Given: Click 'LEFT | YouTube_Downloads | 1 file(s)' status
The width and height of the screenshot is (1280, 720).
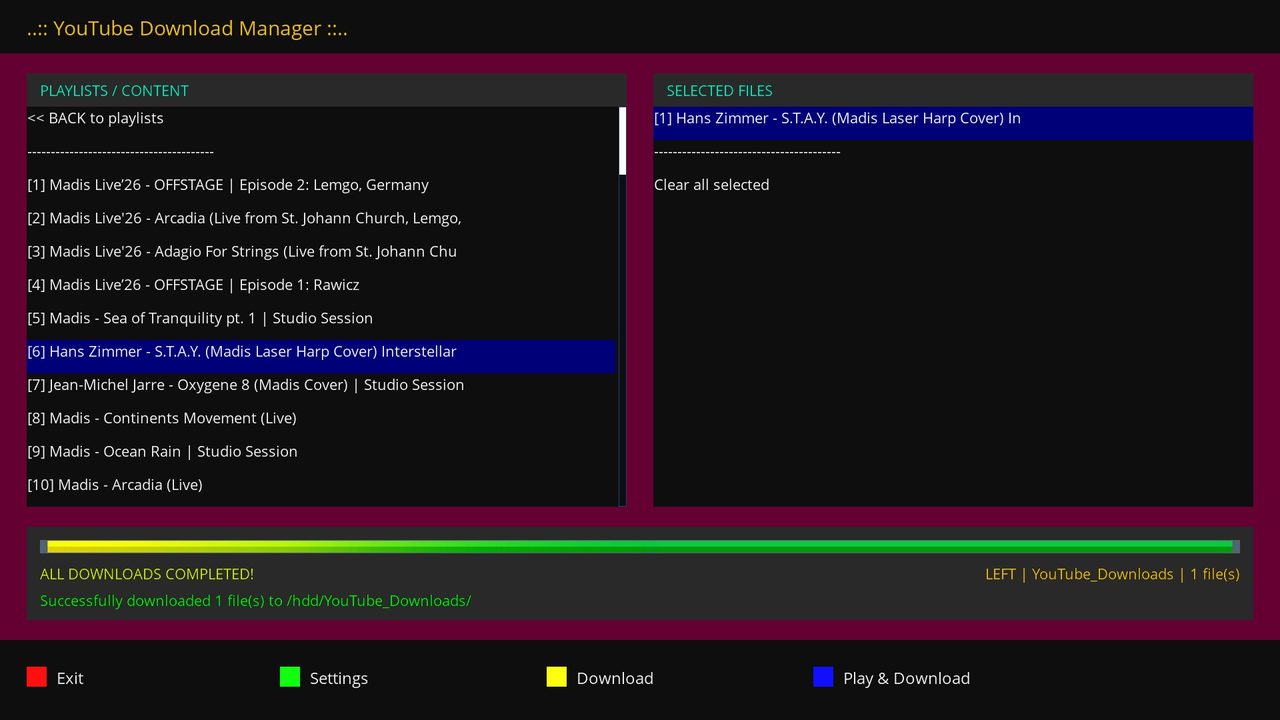Looking at the screenshot, I should (x=1112, y=574).
